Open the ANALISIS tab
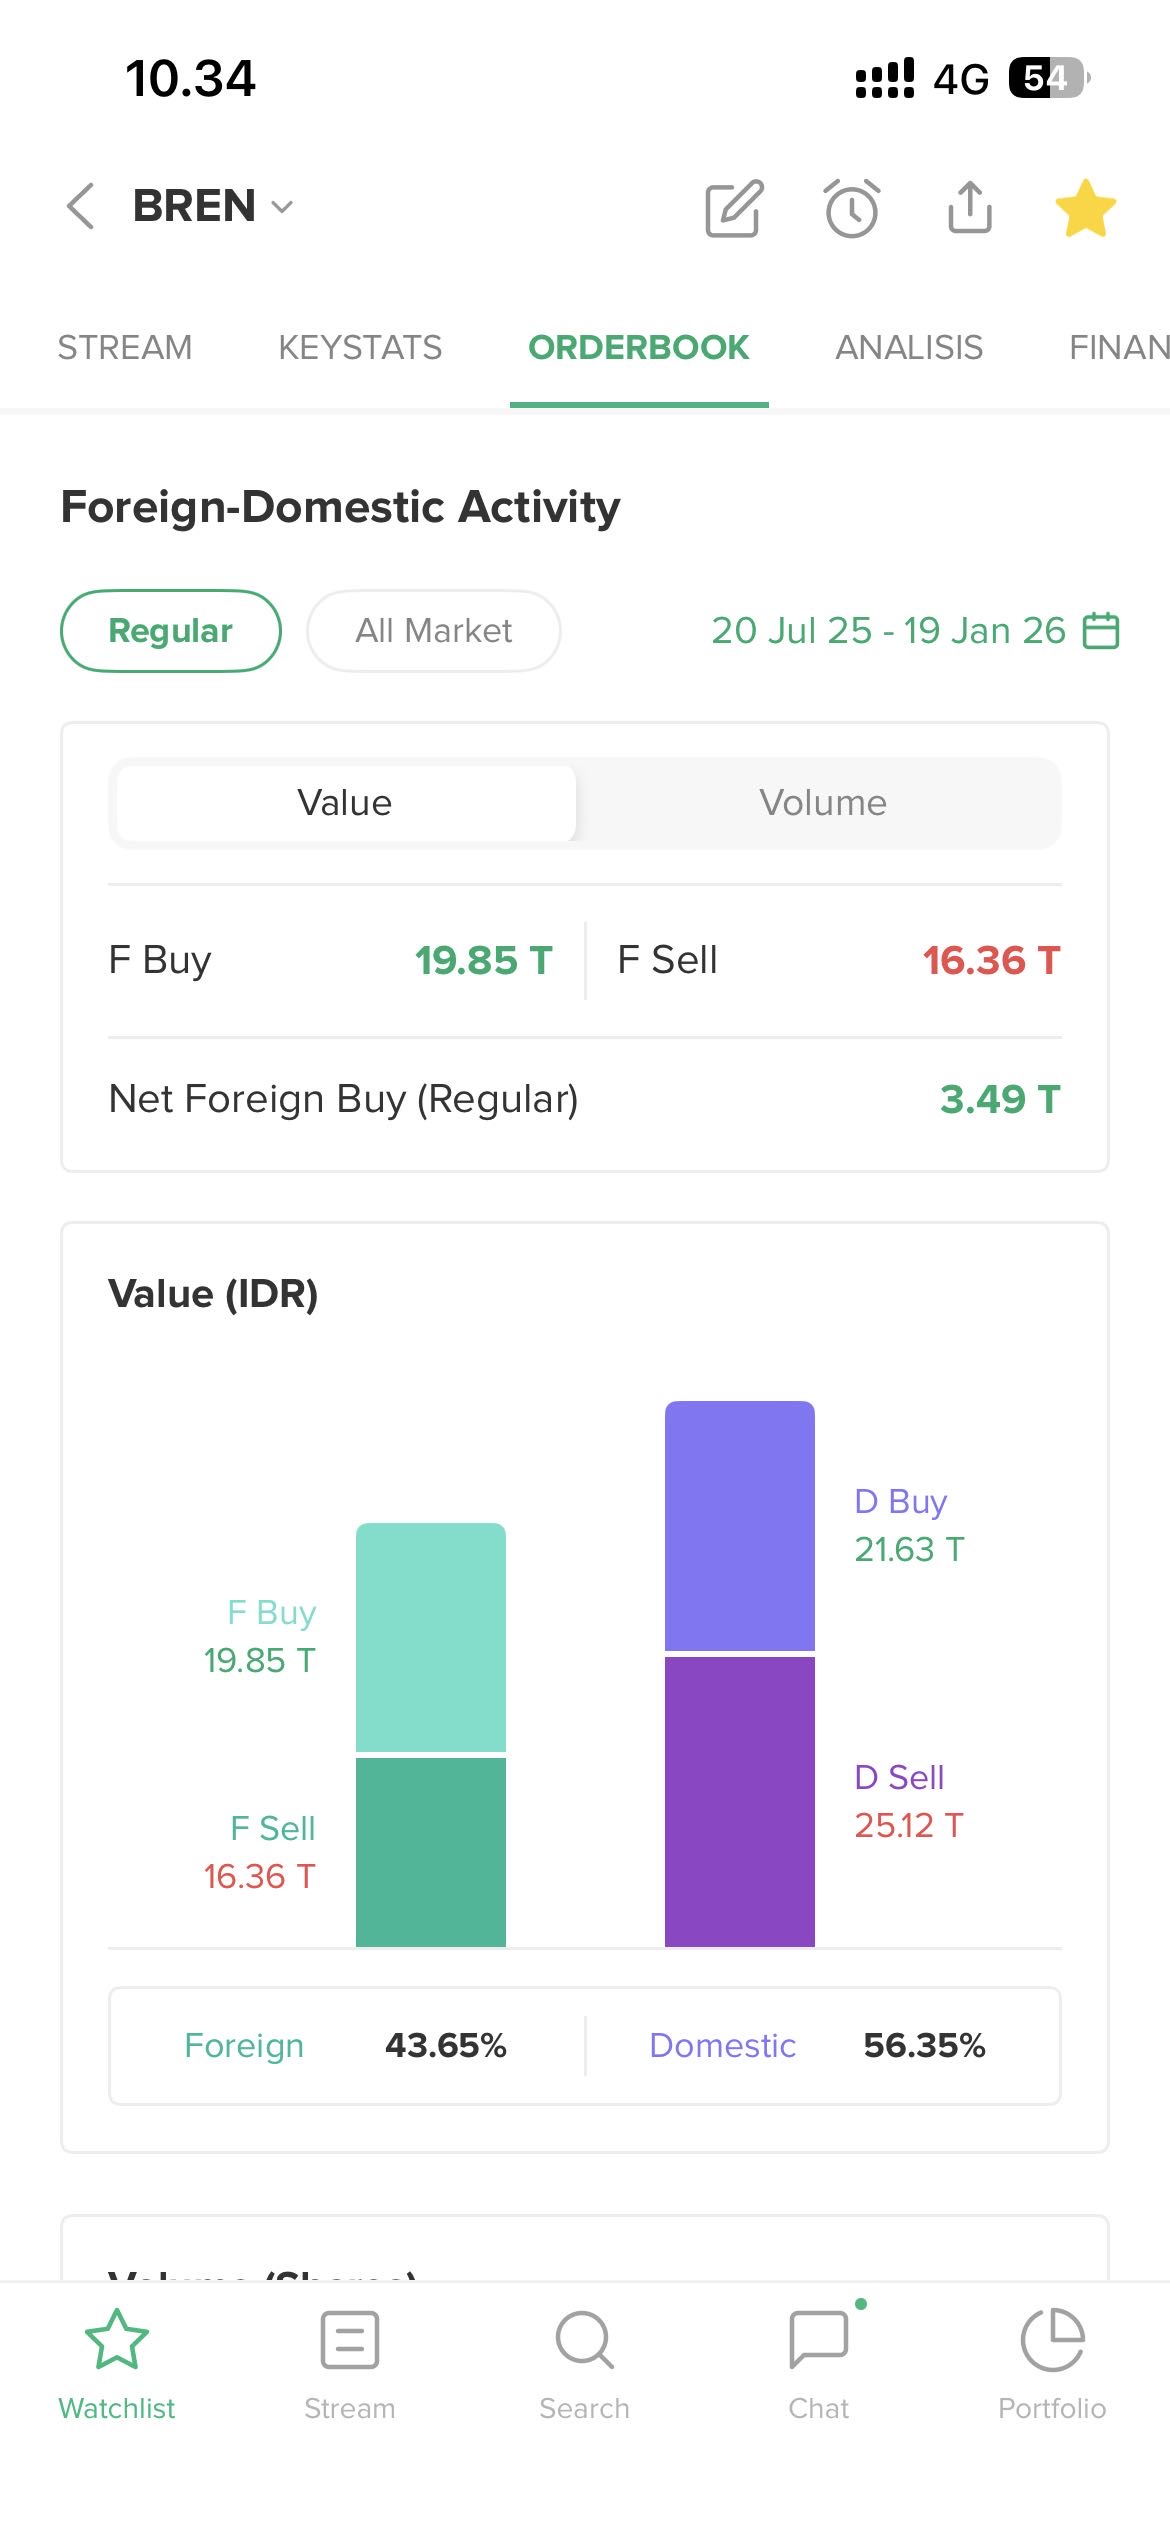The width and height of the screenshot is (1170, 2532). coord(909,348)
